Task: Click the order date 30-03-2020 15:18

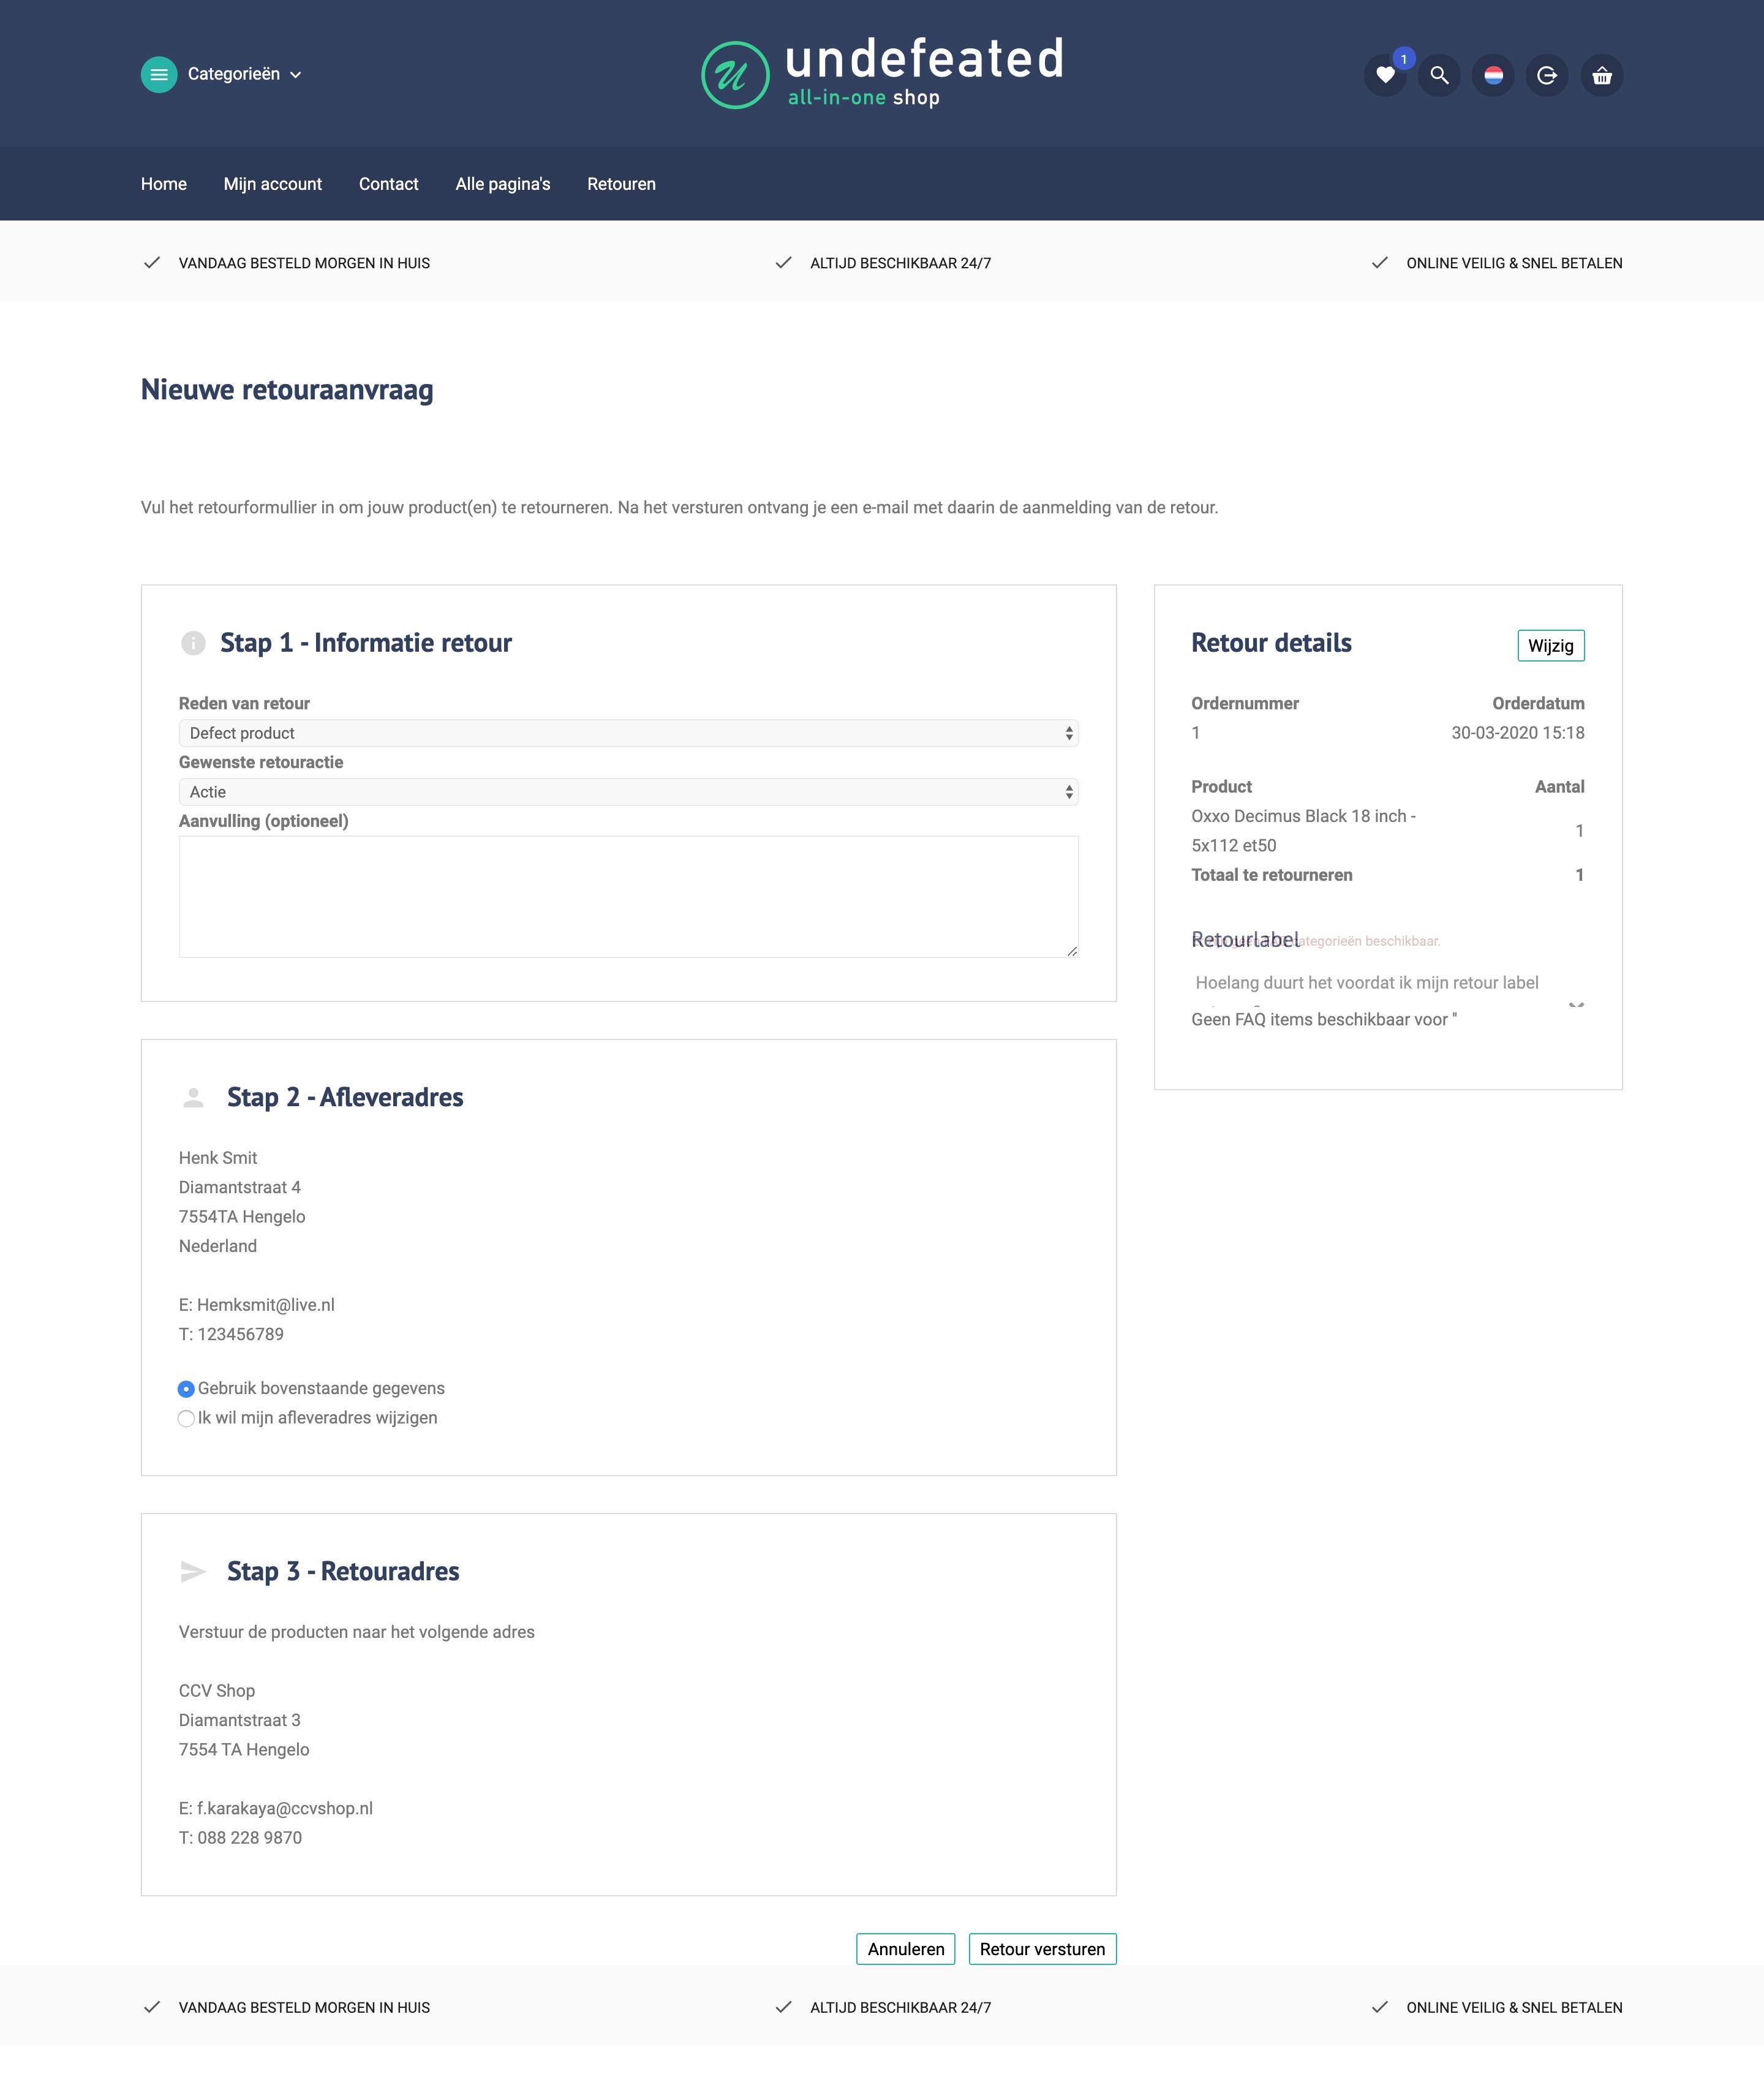Action: coord(1518,733)
